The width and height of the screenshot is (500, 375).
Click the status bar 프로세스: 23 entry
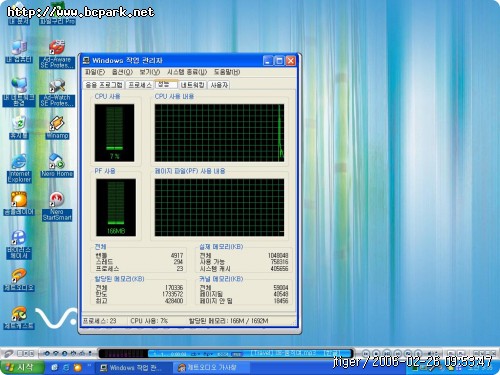[x=99, y=321]
